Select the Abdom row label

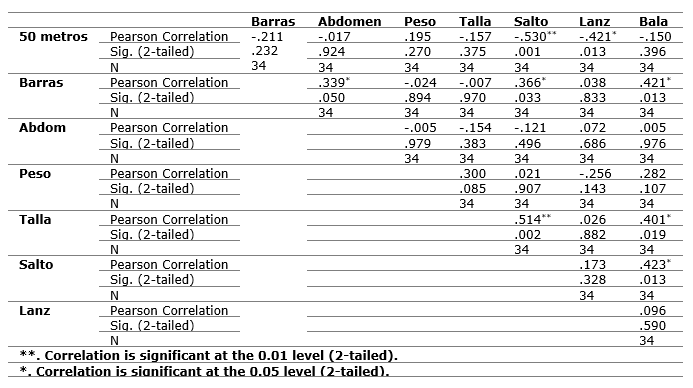(42, 128)
